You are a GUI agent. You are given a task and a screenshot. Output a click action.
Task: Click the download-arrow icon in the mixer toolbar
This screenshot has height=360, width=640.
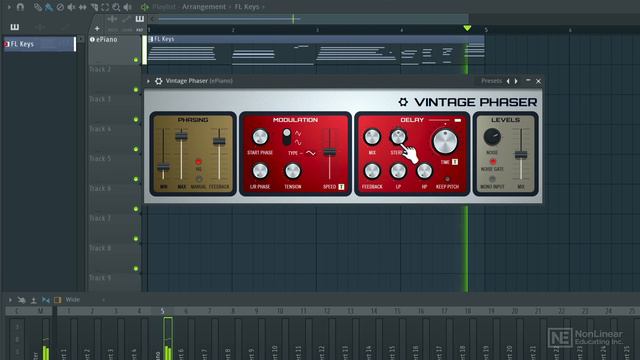(x=34, y=300)
